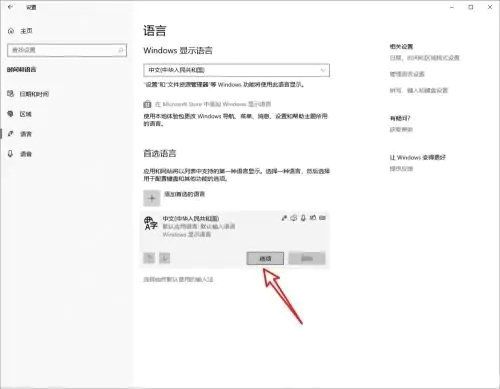Open Options (选项) for Chinese language
Image resolution: width=500 pixels, height=389 pixels.
point(265,258)
